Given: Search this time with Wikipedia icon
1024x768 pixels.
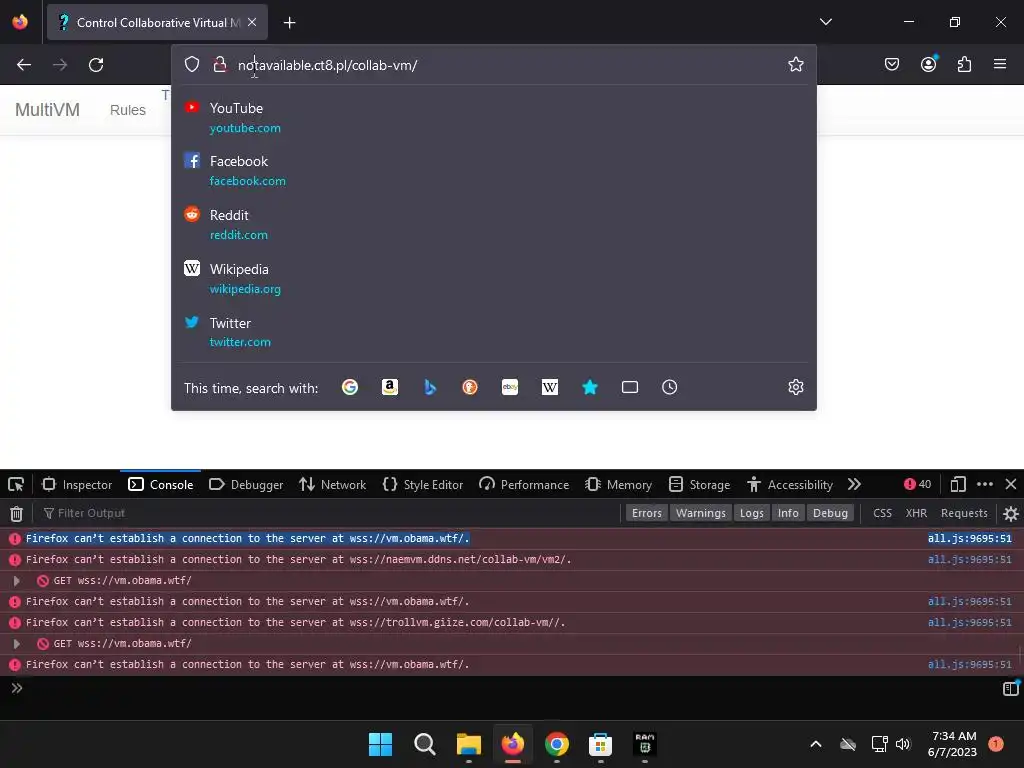Looking at the screenshot, I should [550, 387].
